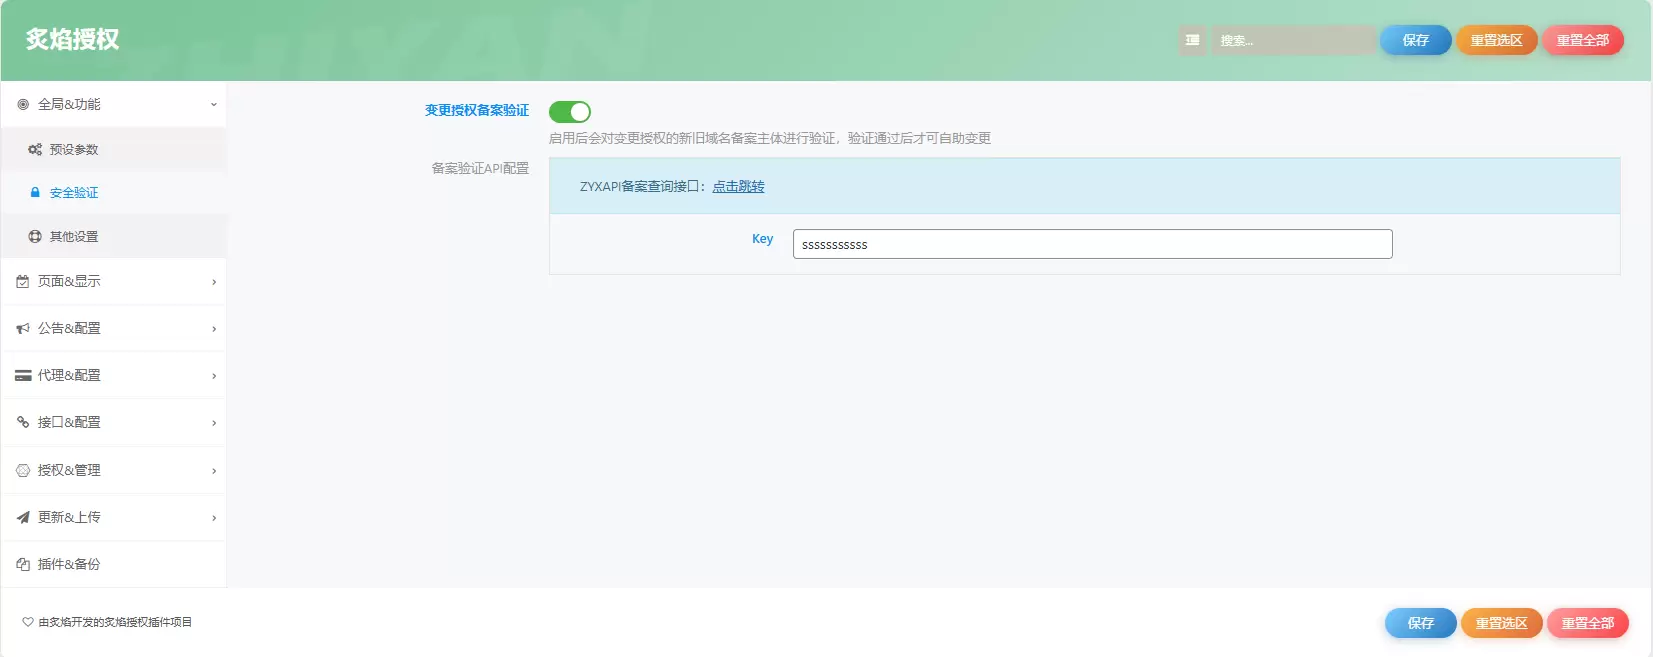Screen dimensions: 1653x657
Task: Click the link icon for 接口&配置
Action: click(x=23, y=422)
